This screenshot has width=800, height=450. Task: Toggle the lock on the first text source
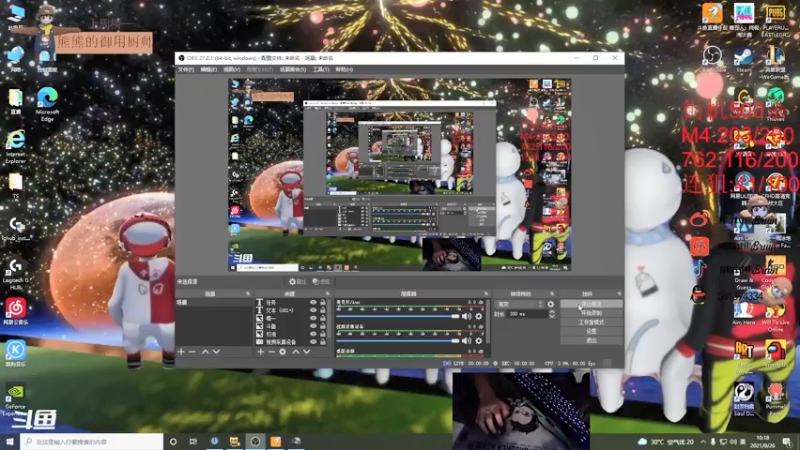pos(322,303)
